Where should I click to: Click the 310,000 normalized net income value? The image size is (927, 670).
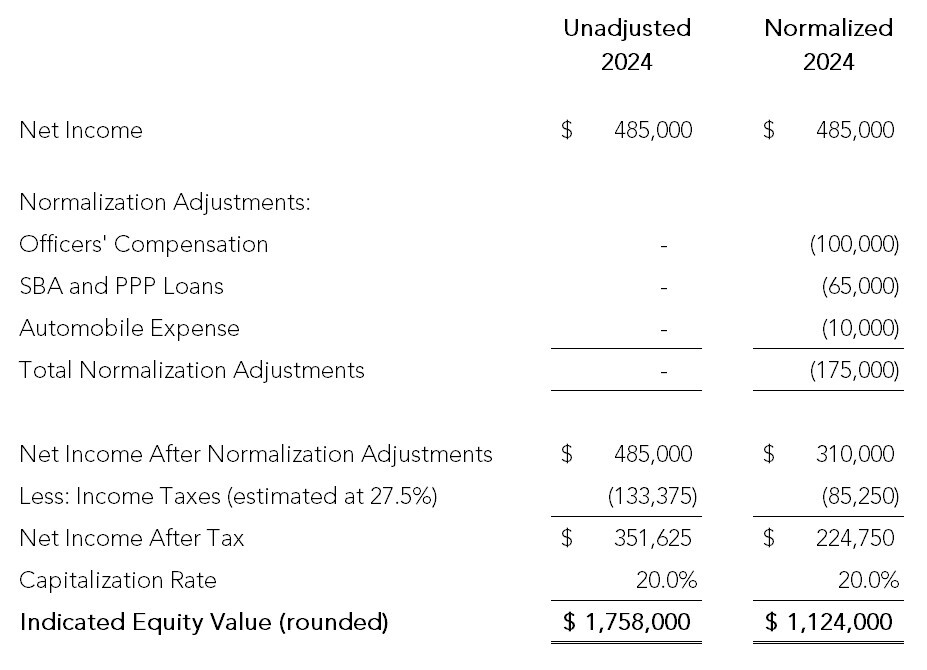click(854, 454)
